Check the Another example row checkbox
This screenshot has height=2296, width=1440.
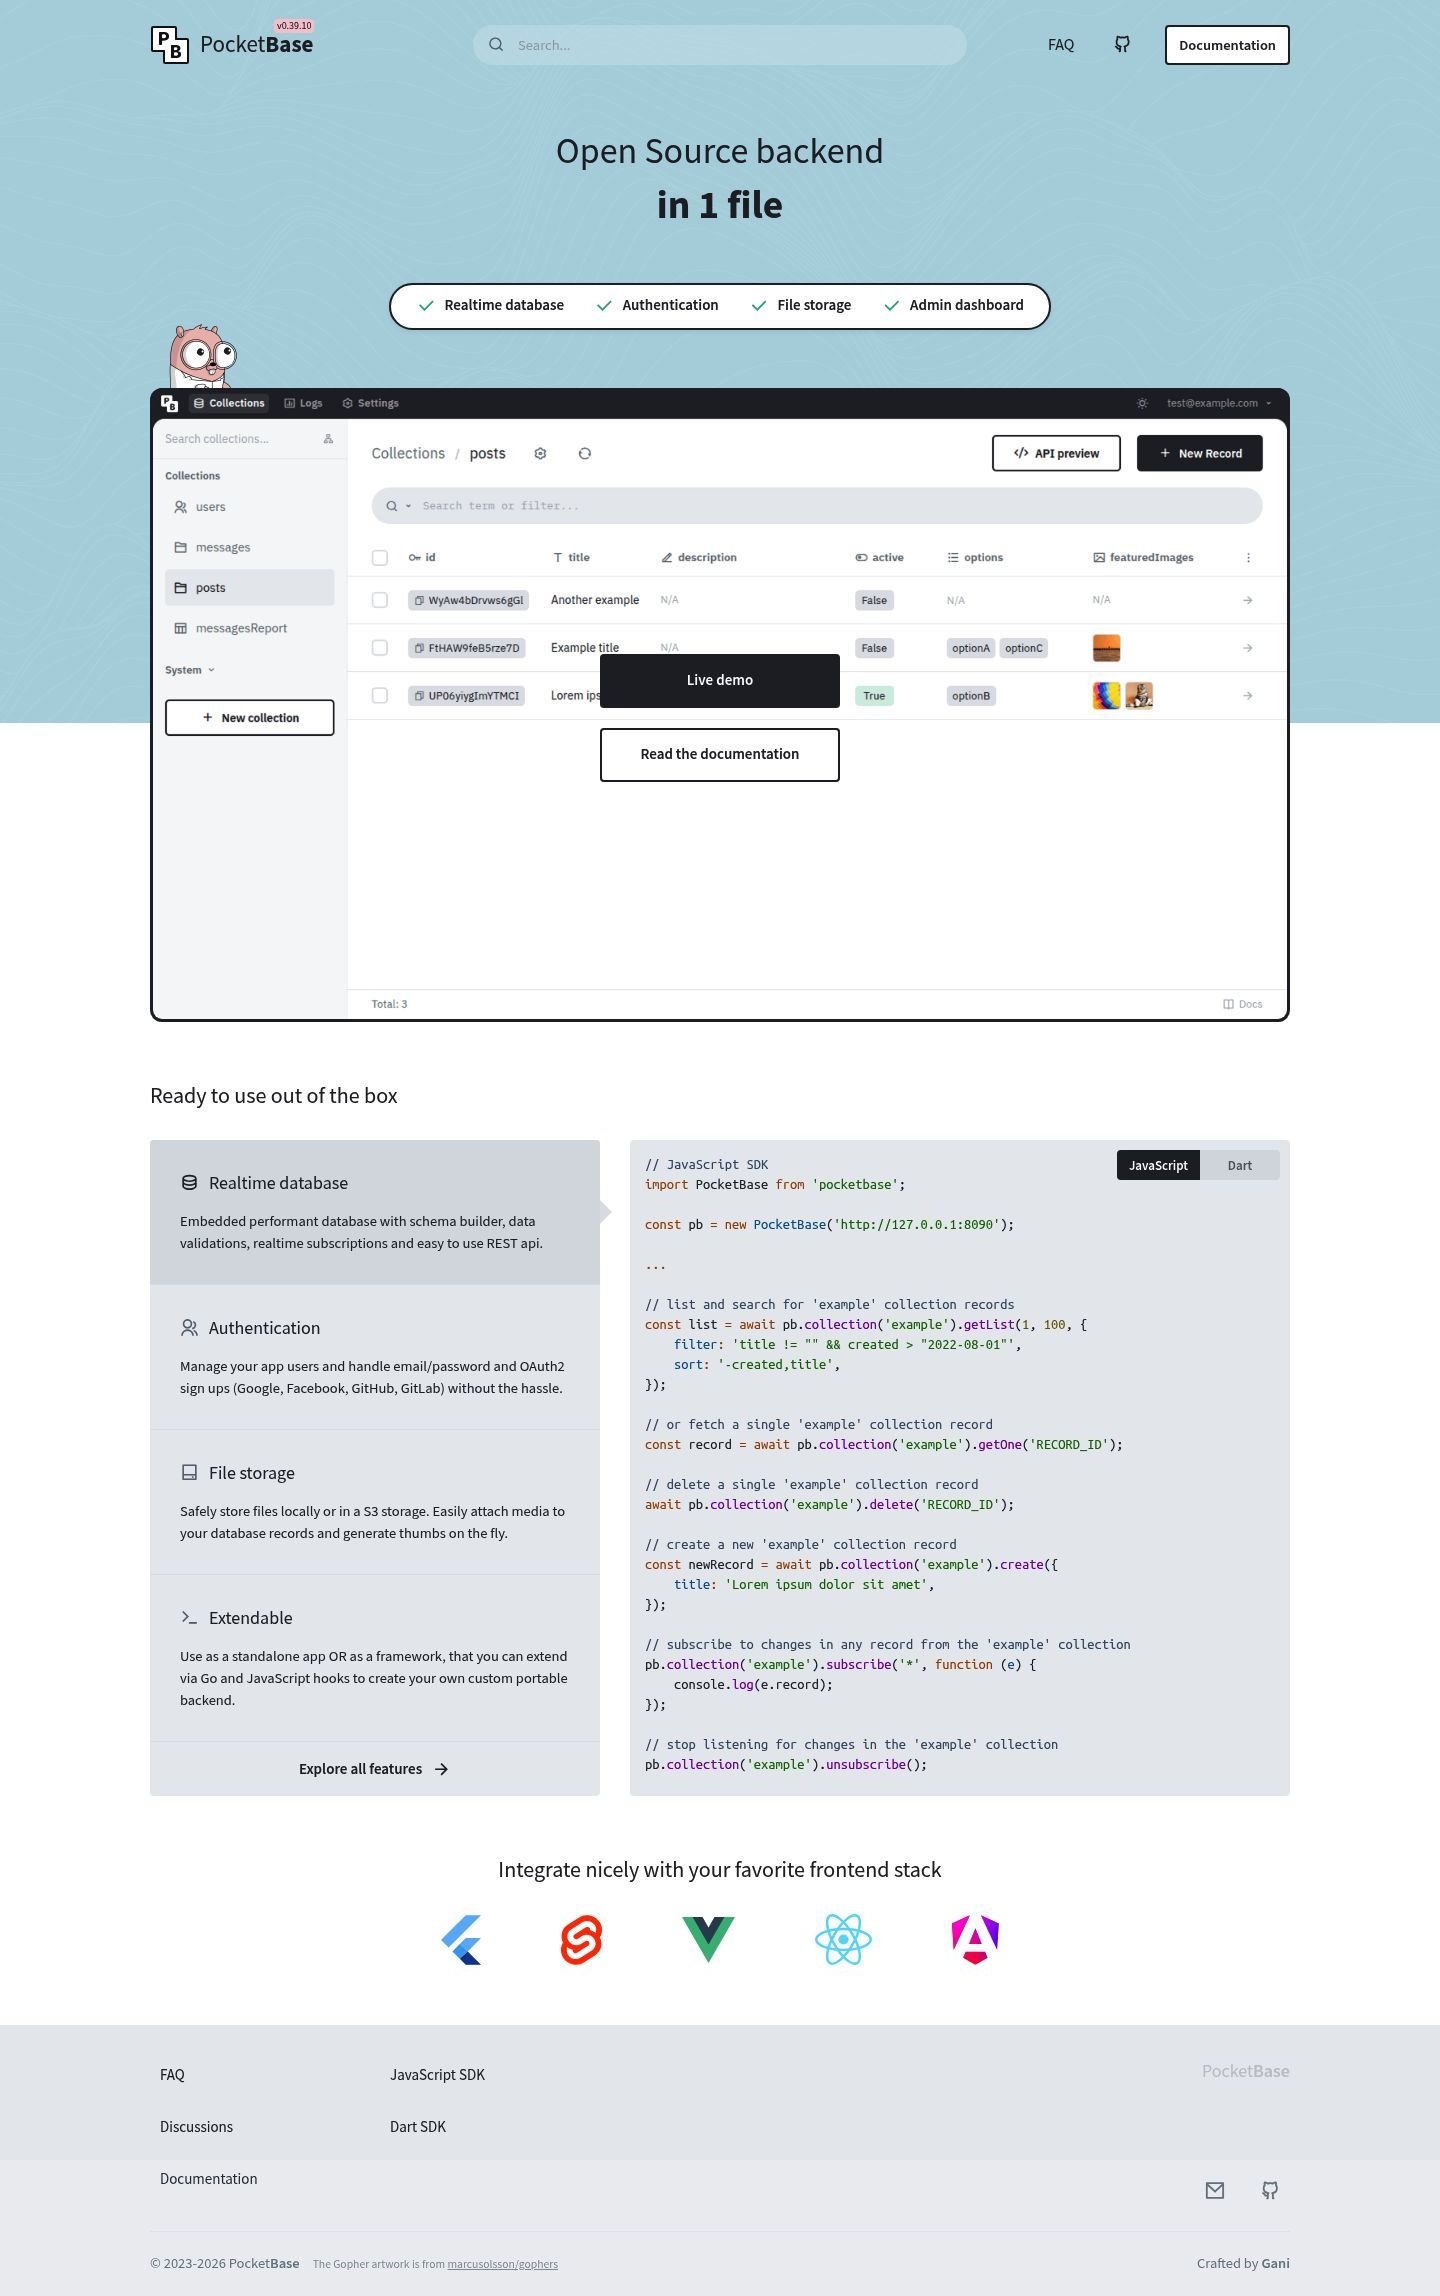coord(380,600)
